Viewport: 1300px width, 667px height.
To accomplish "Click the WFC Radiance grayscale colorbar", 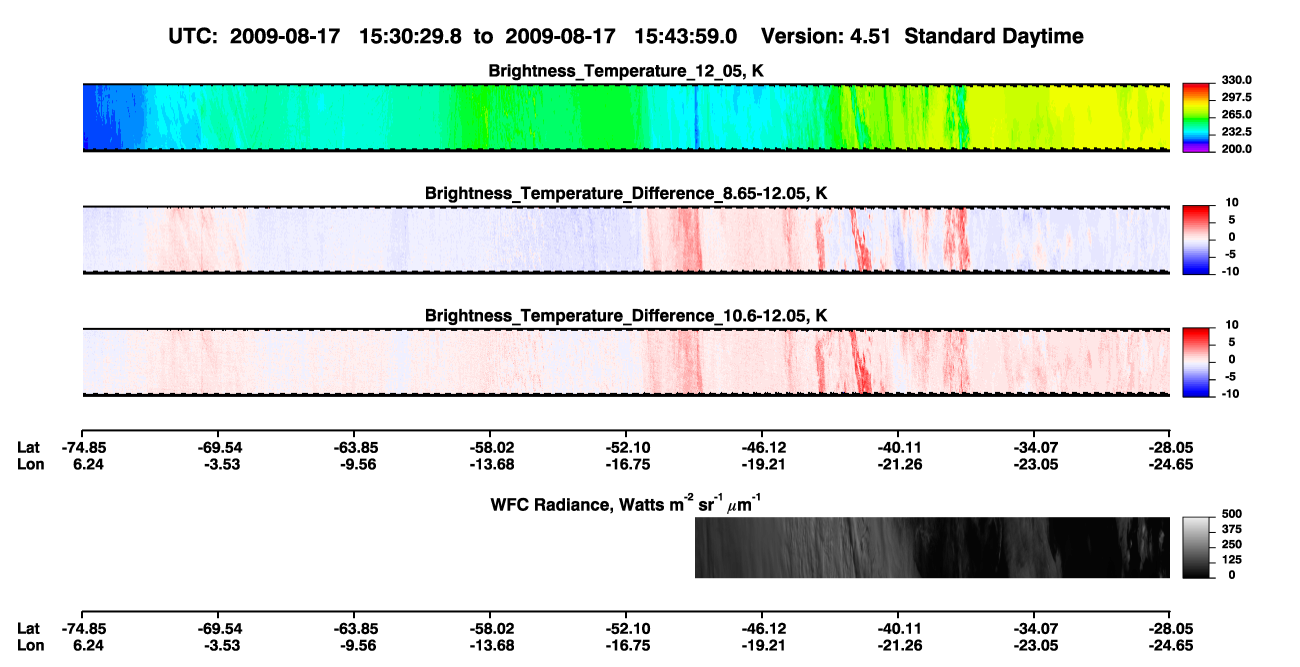I will point(1196,547).
